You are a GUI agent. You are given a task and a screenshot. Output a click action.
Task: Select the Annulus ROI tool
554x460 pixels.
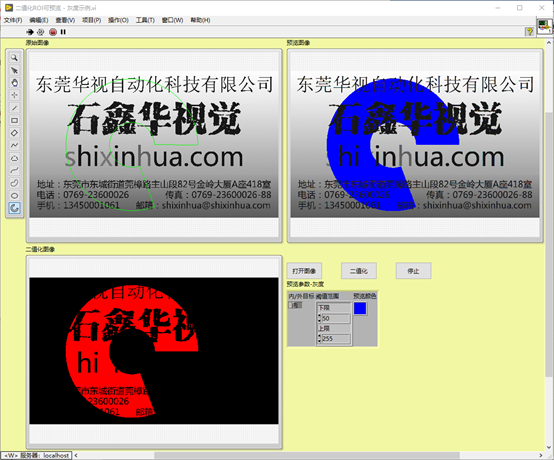coord(14,208)
